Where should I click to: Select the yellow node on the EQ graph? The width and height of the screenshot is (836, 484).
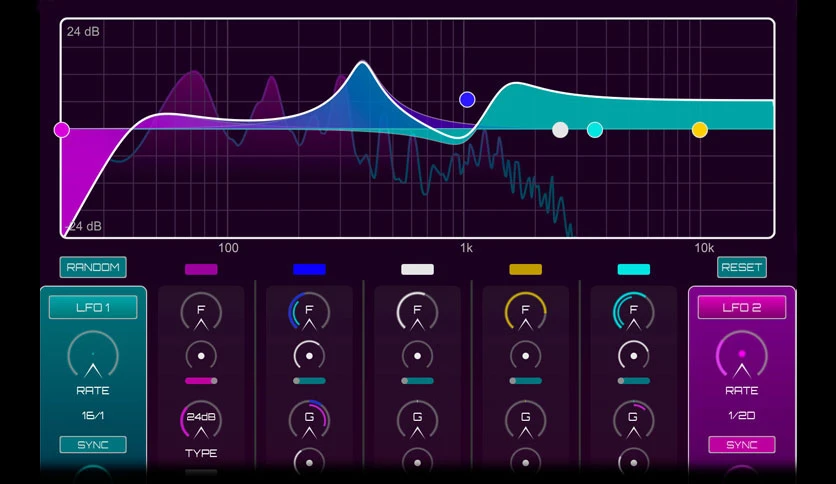pos(700,130)
